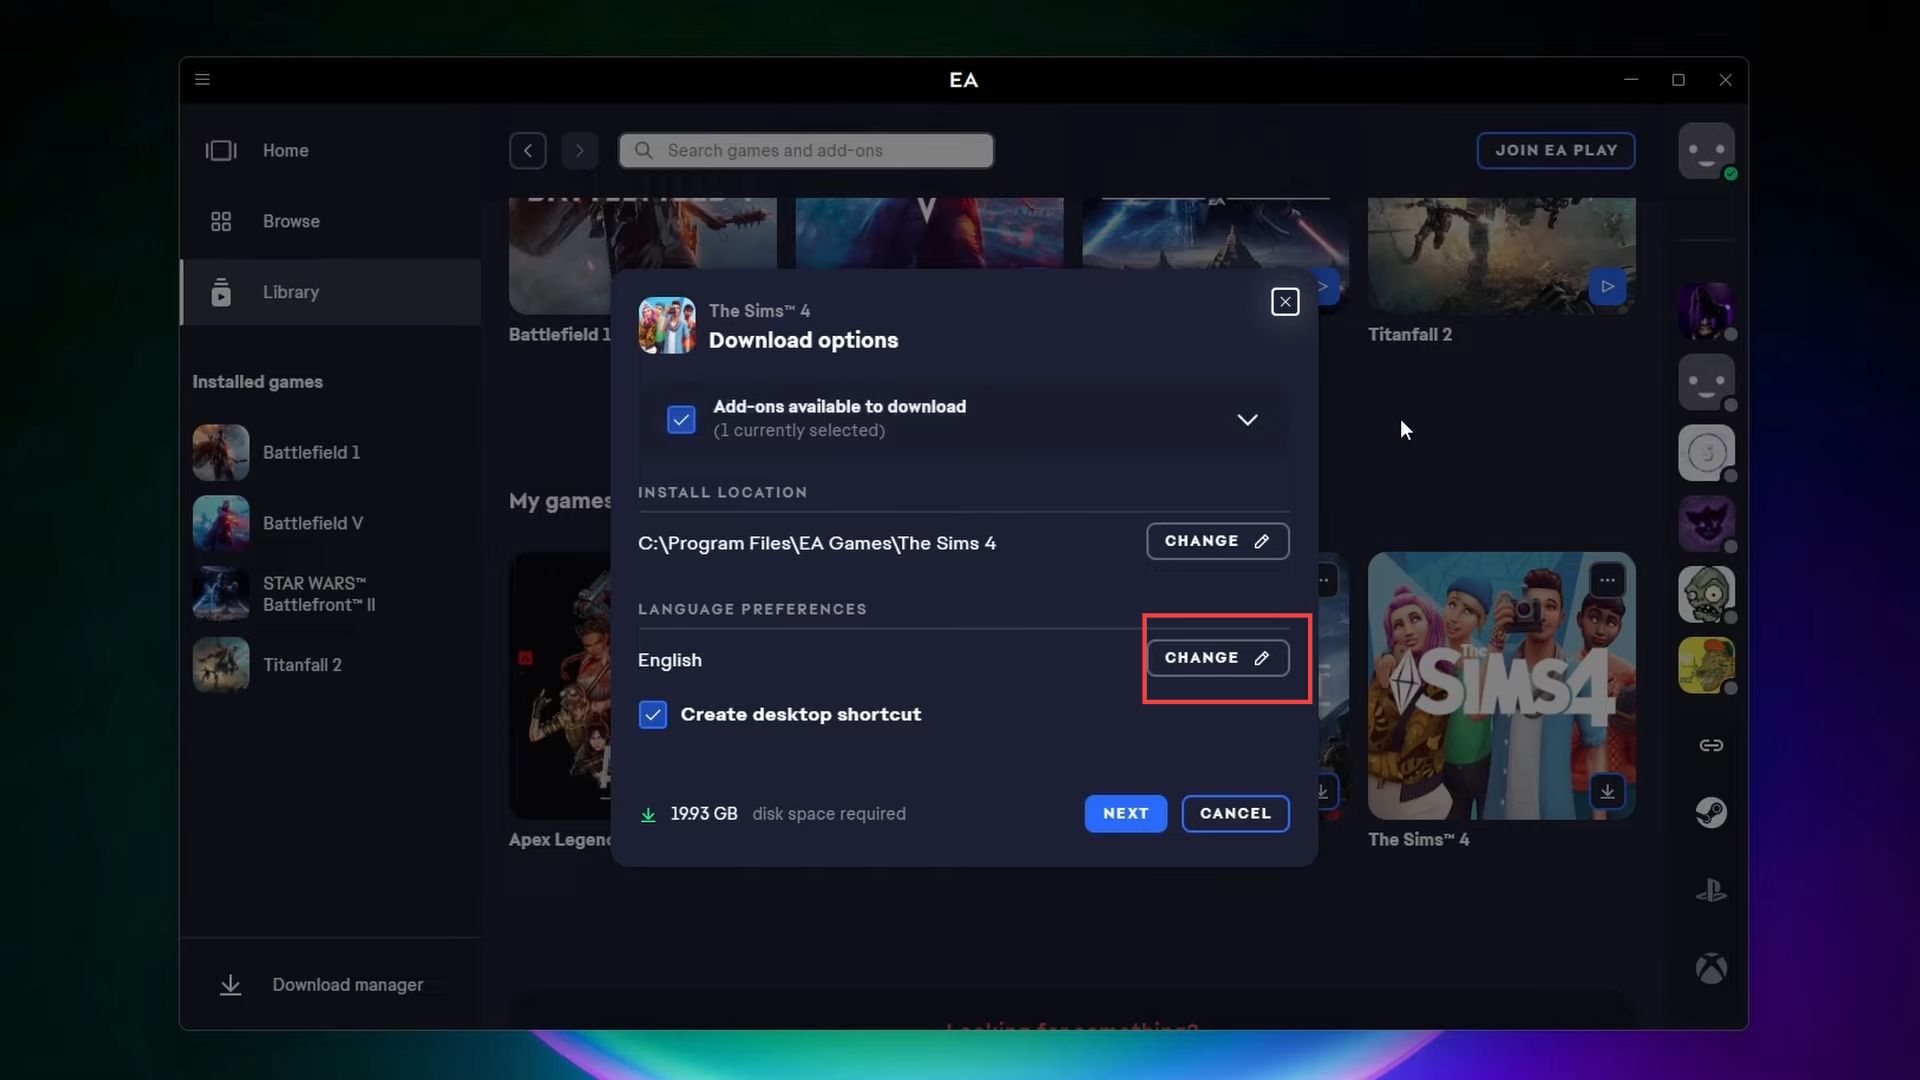Click the back navigation arrow

(x=527, y=151)
